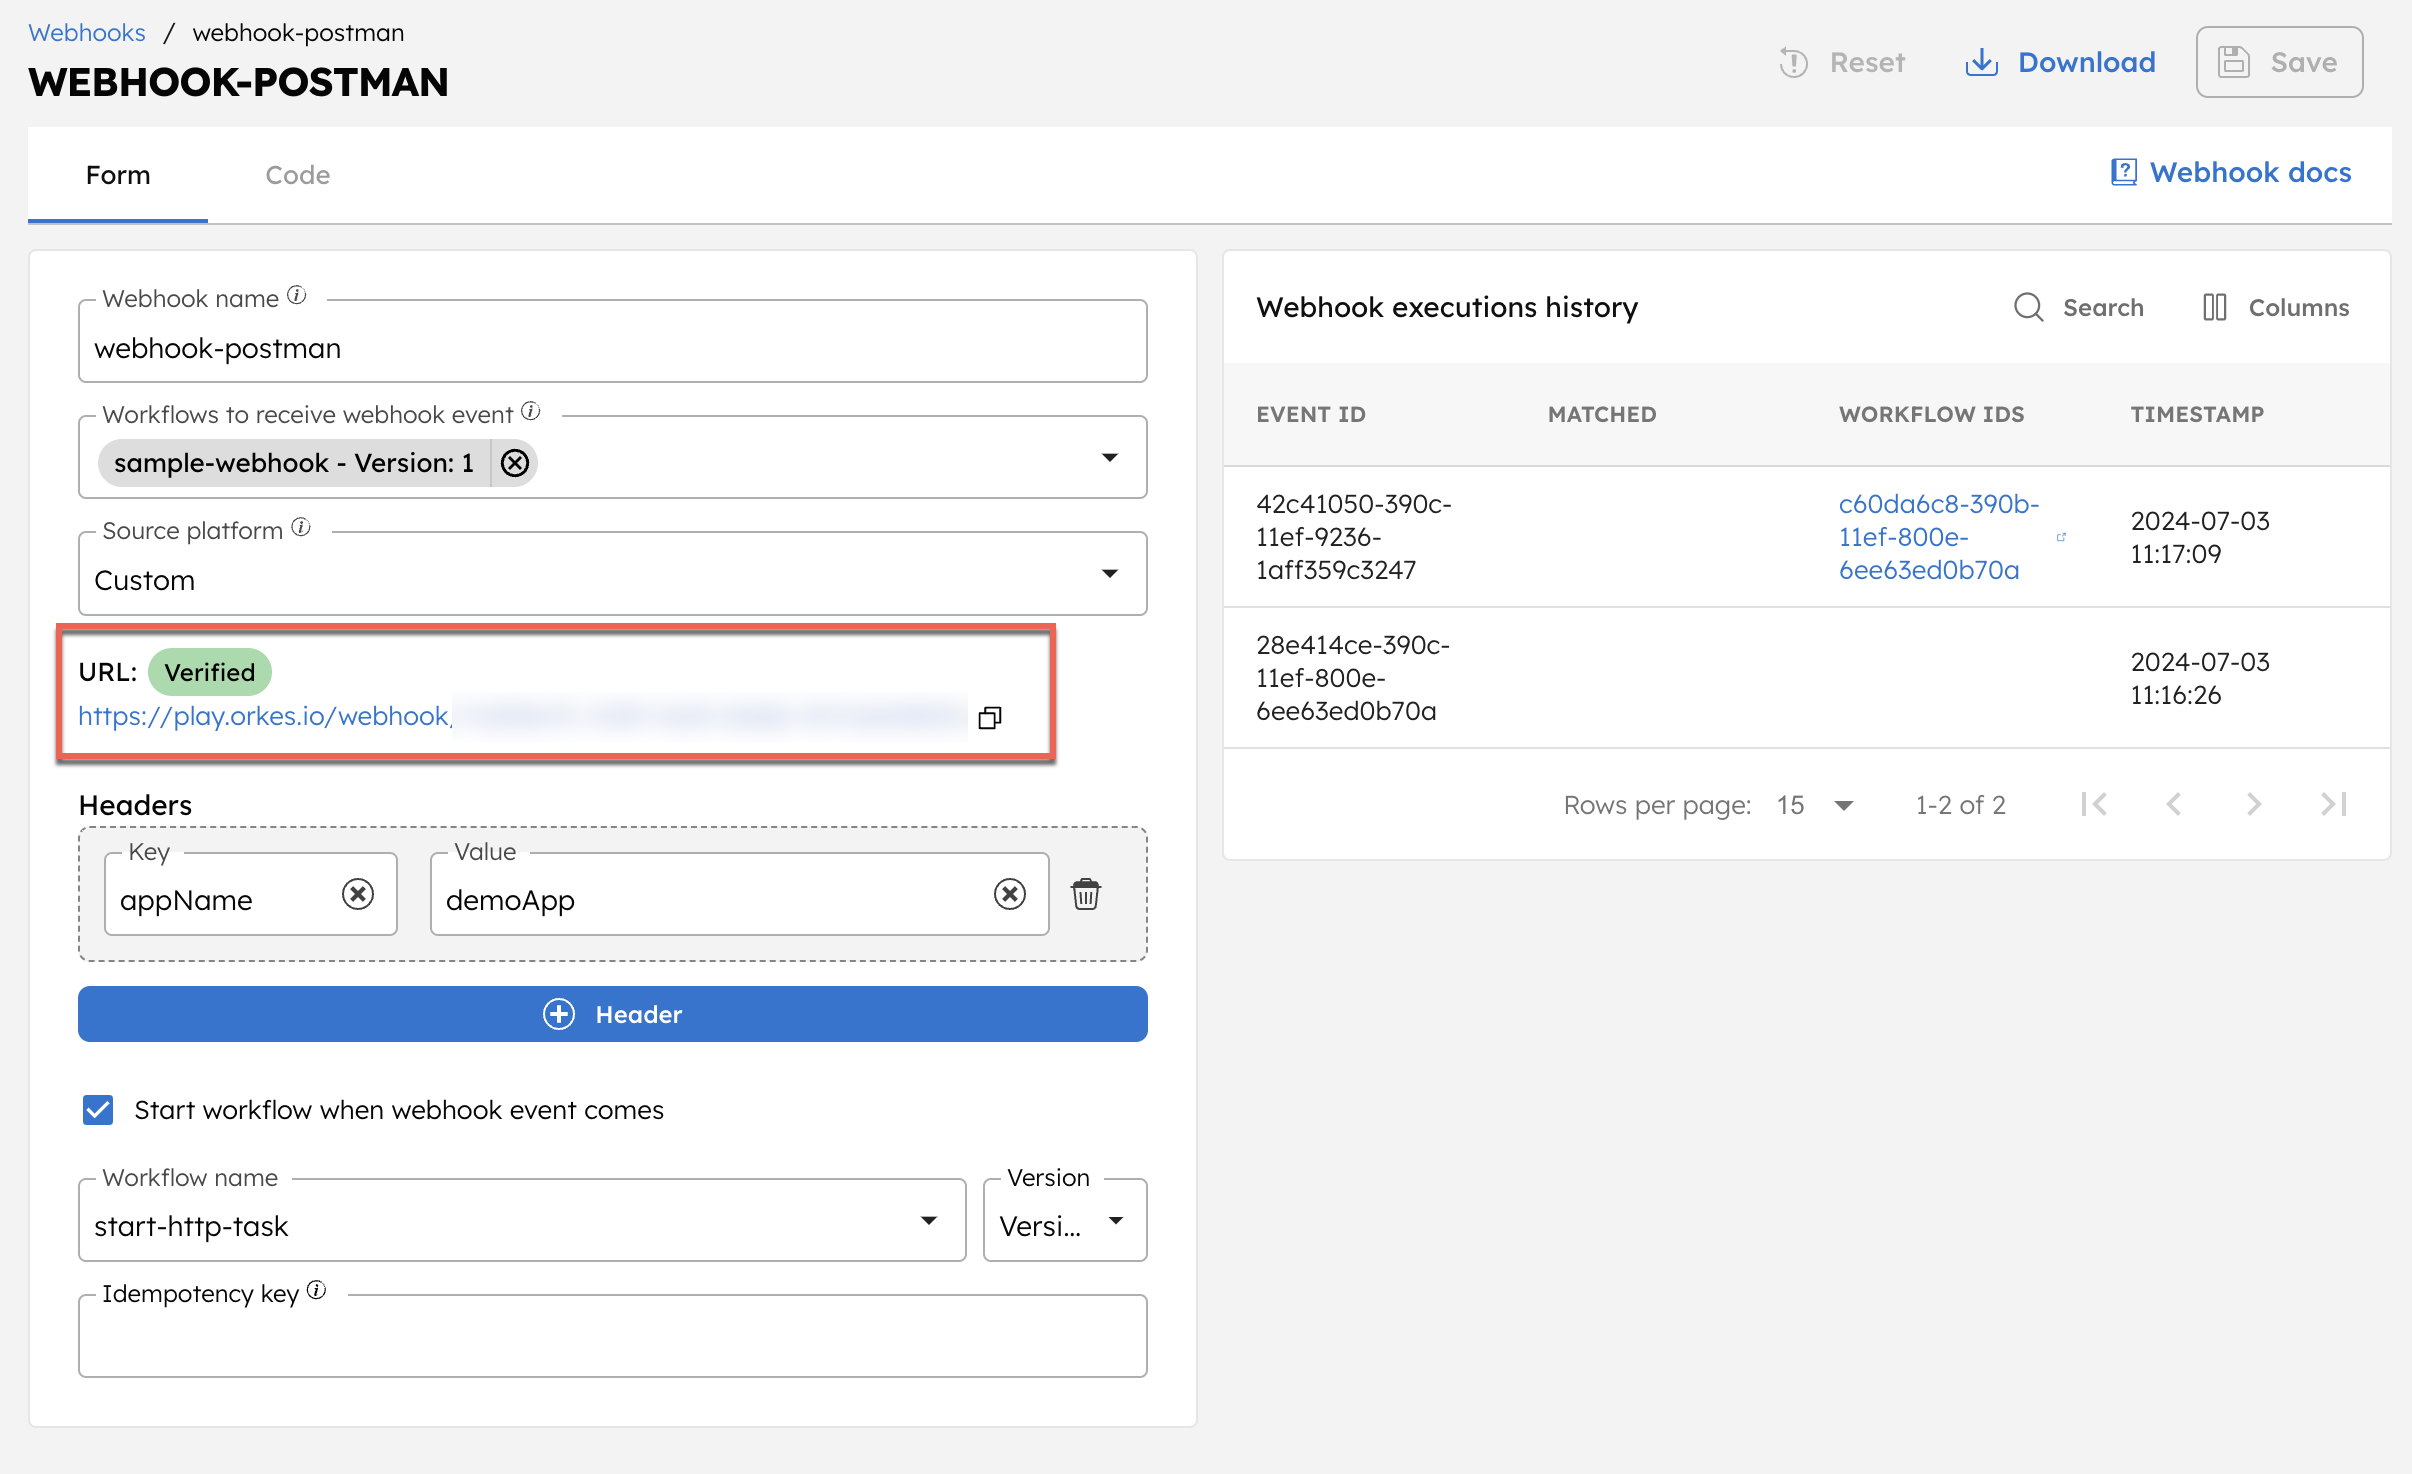Open the Rows per page dropdown
Screen dimensions: 2412x1474
[x=1815, y=805]
